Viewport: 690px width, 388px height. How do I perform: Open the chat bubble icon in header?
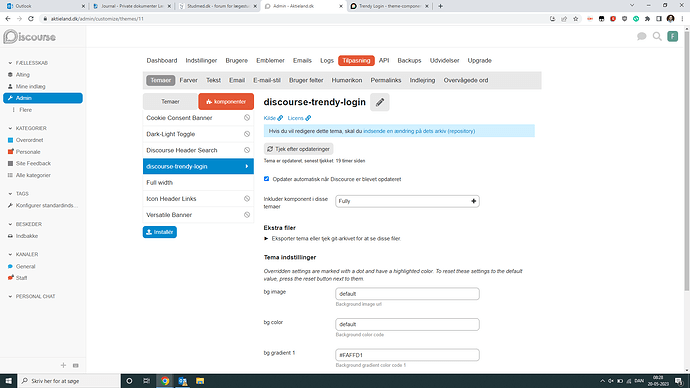pos(642,37)
